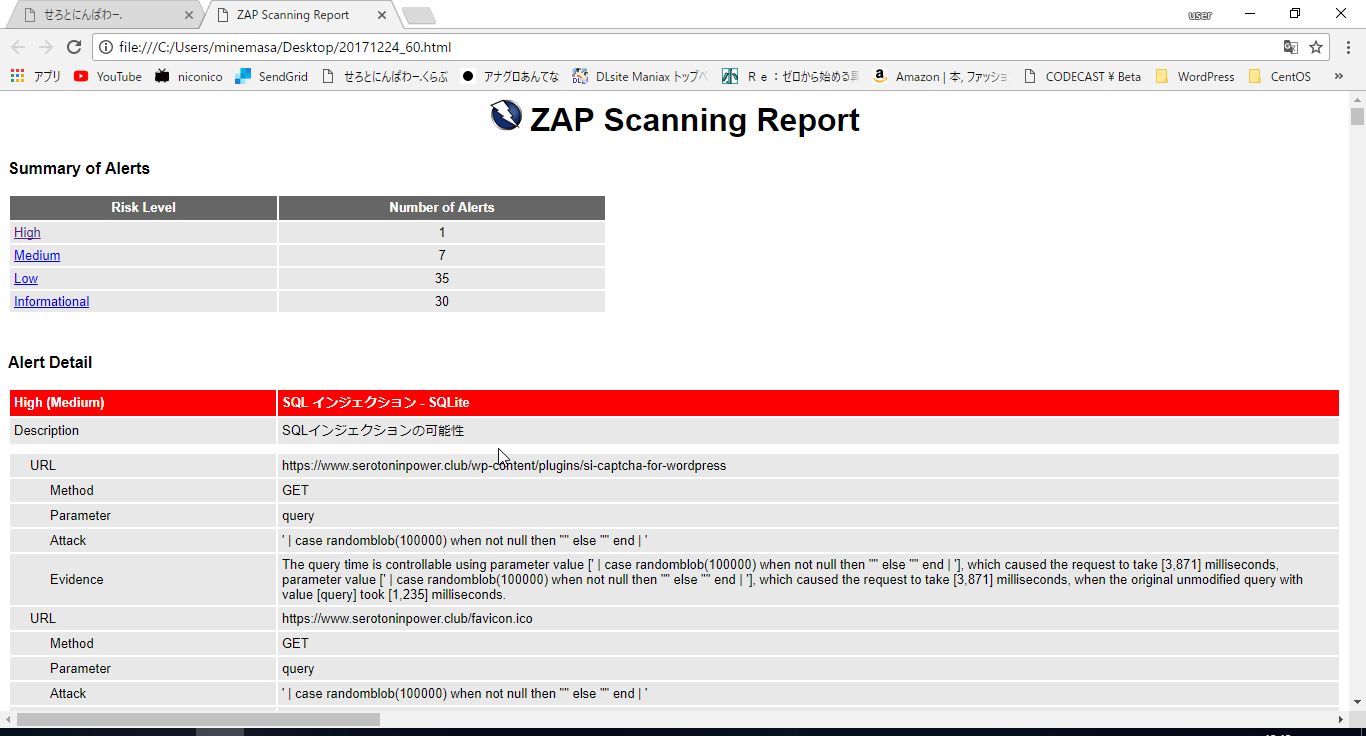This screenshot has width=1366, height=736.
Task: Reload the ZAP report page
Action: tap(74, 47)
